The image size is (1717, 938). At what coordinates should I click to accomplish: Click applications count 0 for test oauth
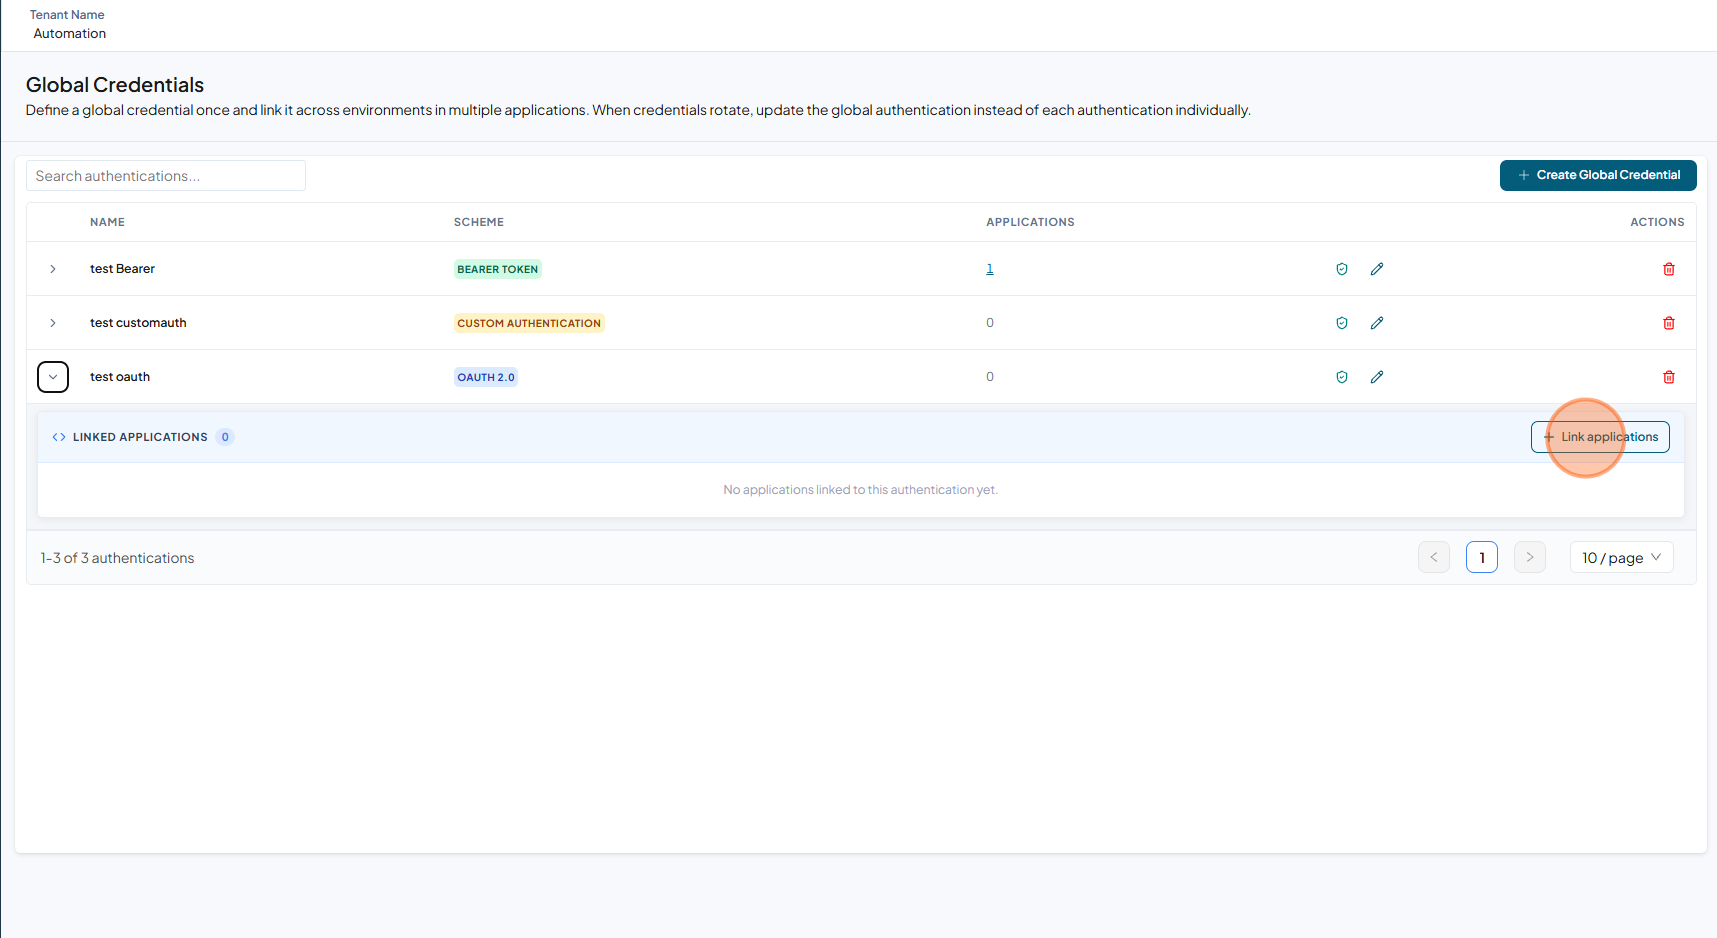(990, 377)
